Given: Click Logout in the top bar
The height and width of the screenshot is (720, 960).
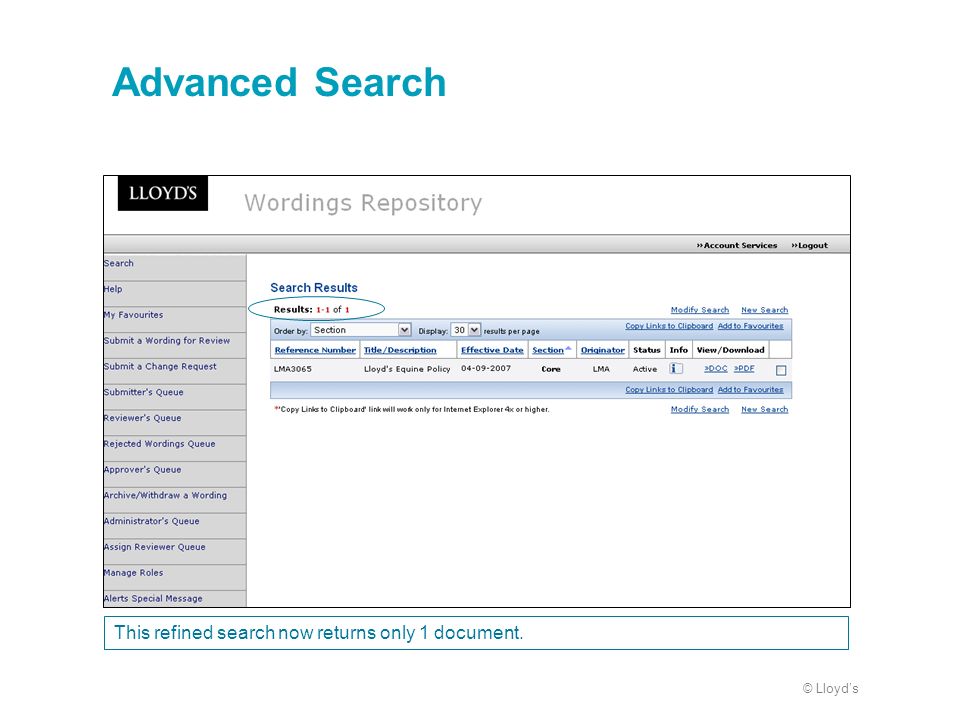Looking at the screenshot, I should pyautogui.click(x=809, y=245).
